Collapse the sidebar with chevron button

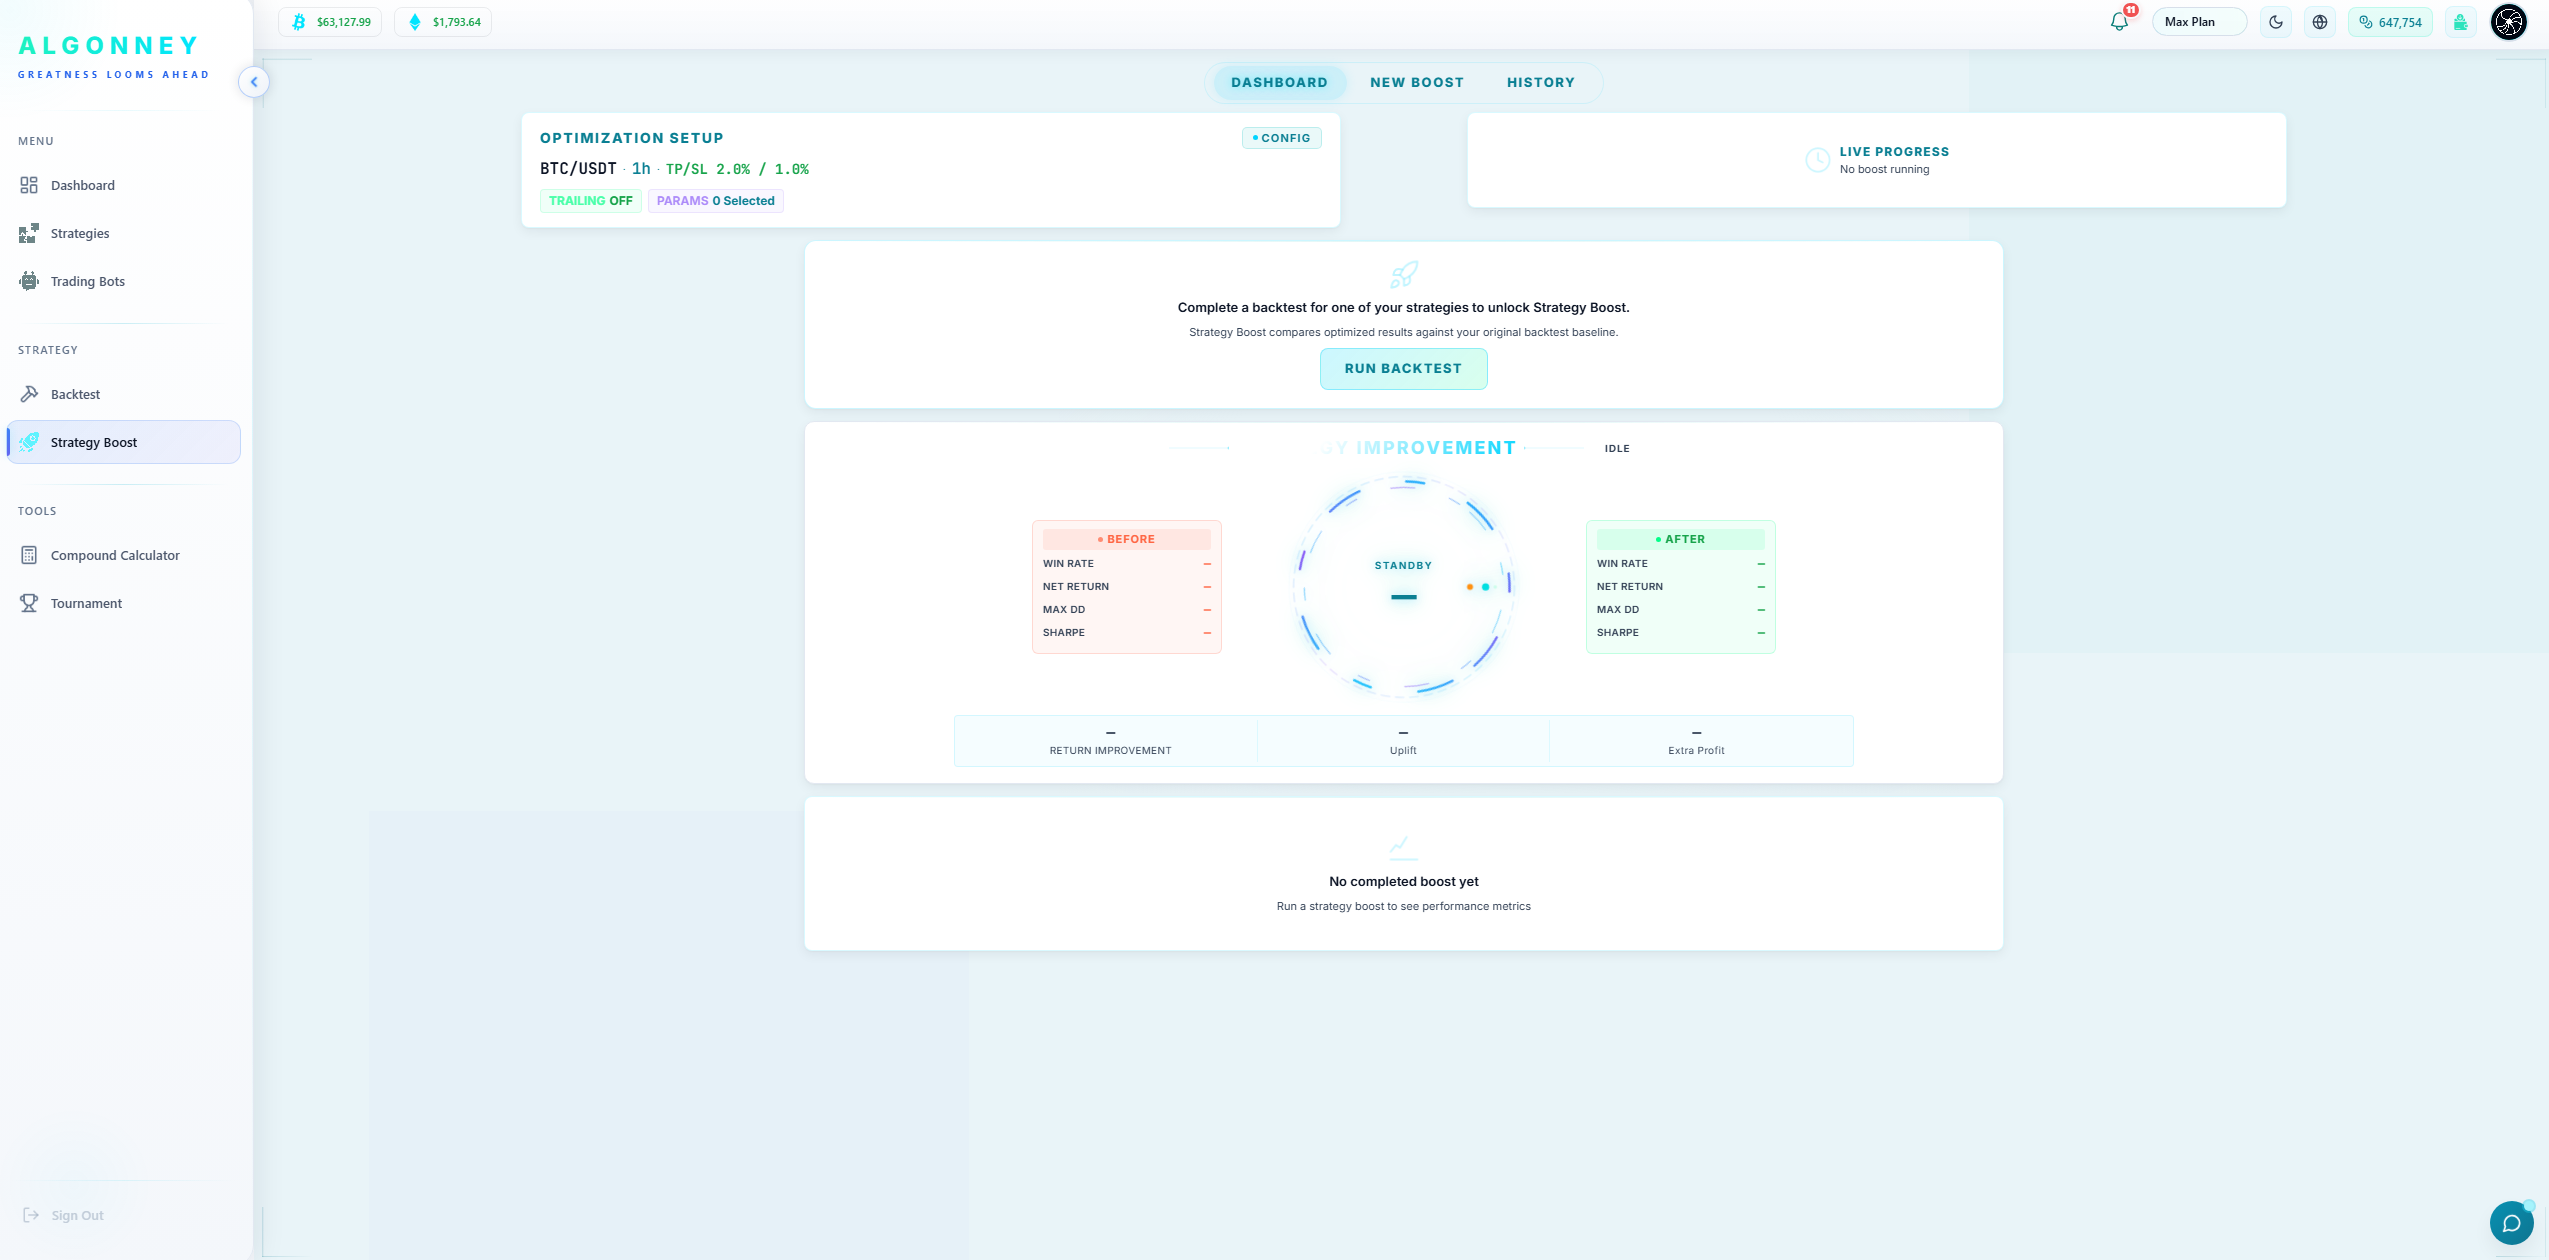(x=254, y=82)
